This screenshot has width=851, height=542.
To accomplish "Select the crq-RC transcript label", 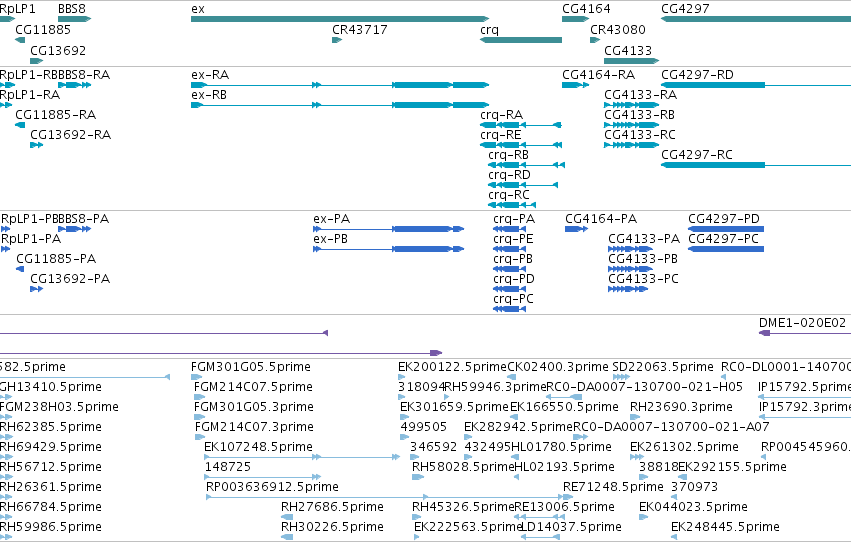I will coord(509,195).
